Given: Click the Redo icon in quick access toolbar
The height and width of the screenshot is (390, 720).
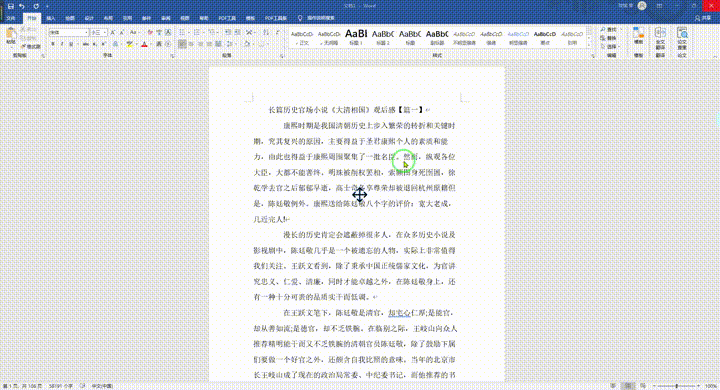Looking at the screenshot, I should pos(36,6).
